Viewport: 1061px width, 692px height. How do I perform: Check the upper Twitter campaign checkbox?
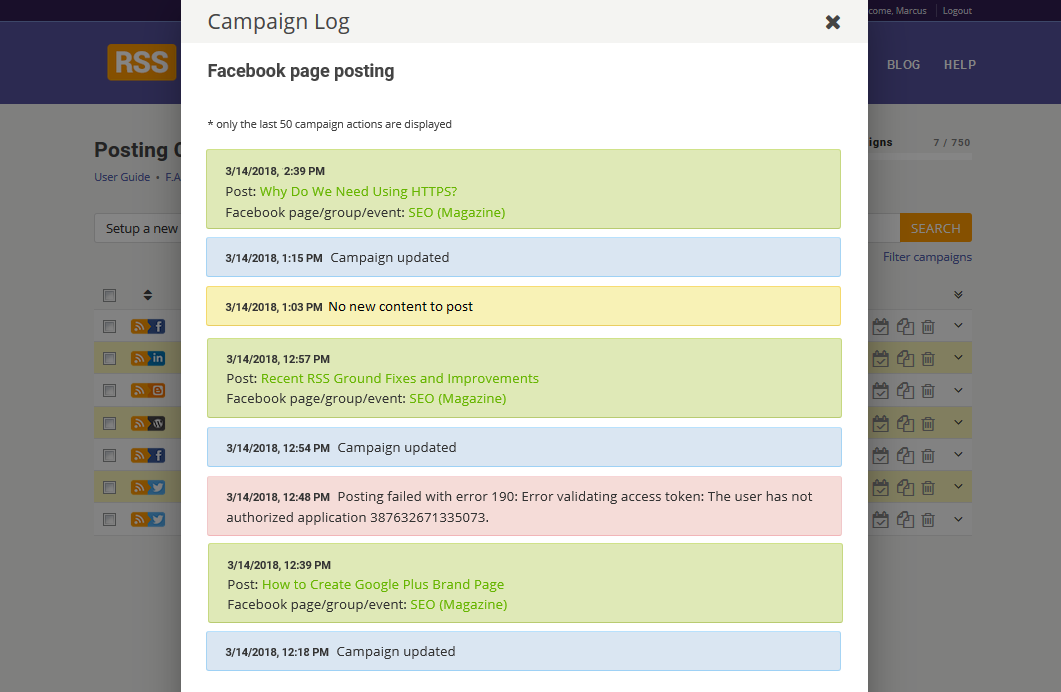pyautogui.click(x=110, y=487)
